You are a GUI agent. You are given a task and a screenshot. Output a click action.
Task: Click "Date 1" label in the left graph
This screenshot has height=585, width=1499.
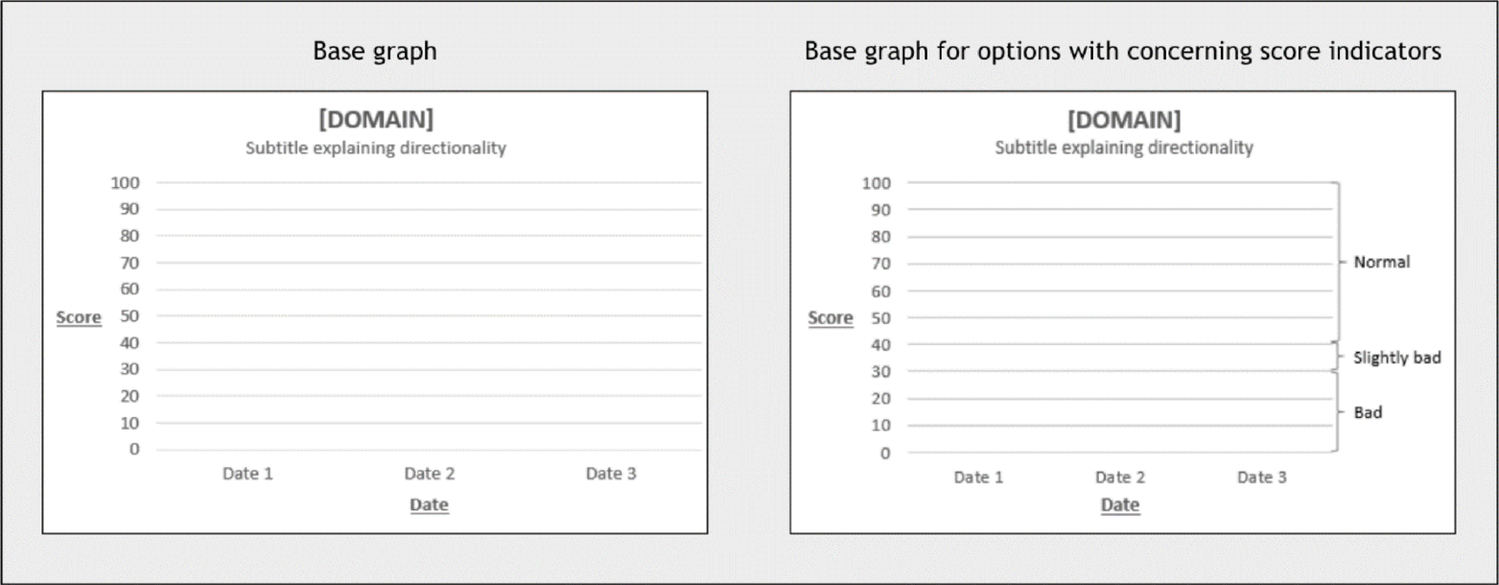248,474
